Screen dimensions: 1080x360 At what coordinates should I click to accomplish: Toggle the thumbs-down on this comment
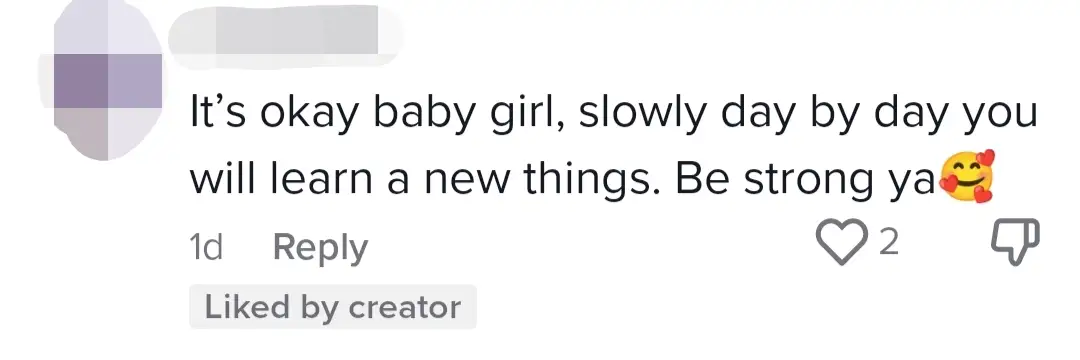1015,242
